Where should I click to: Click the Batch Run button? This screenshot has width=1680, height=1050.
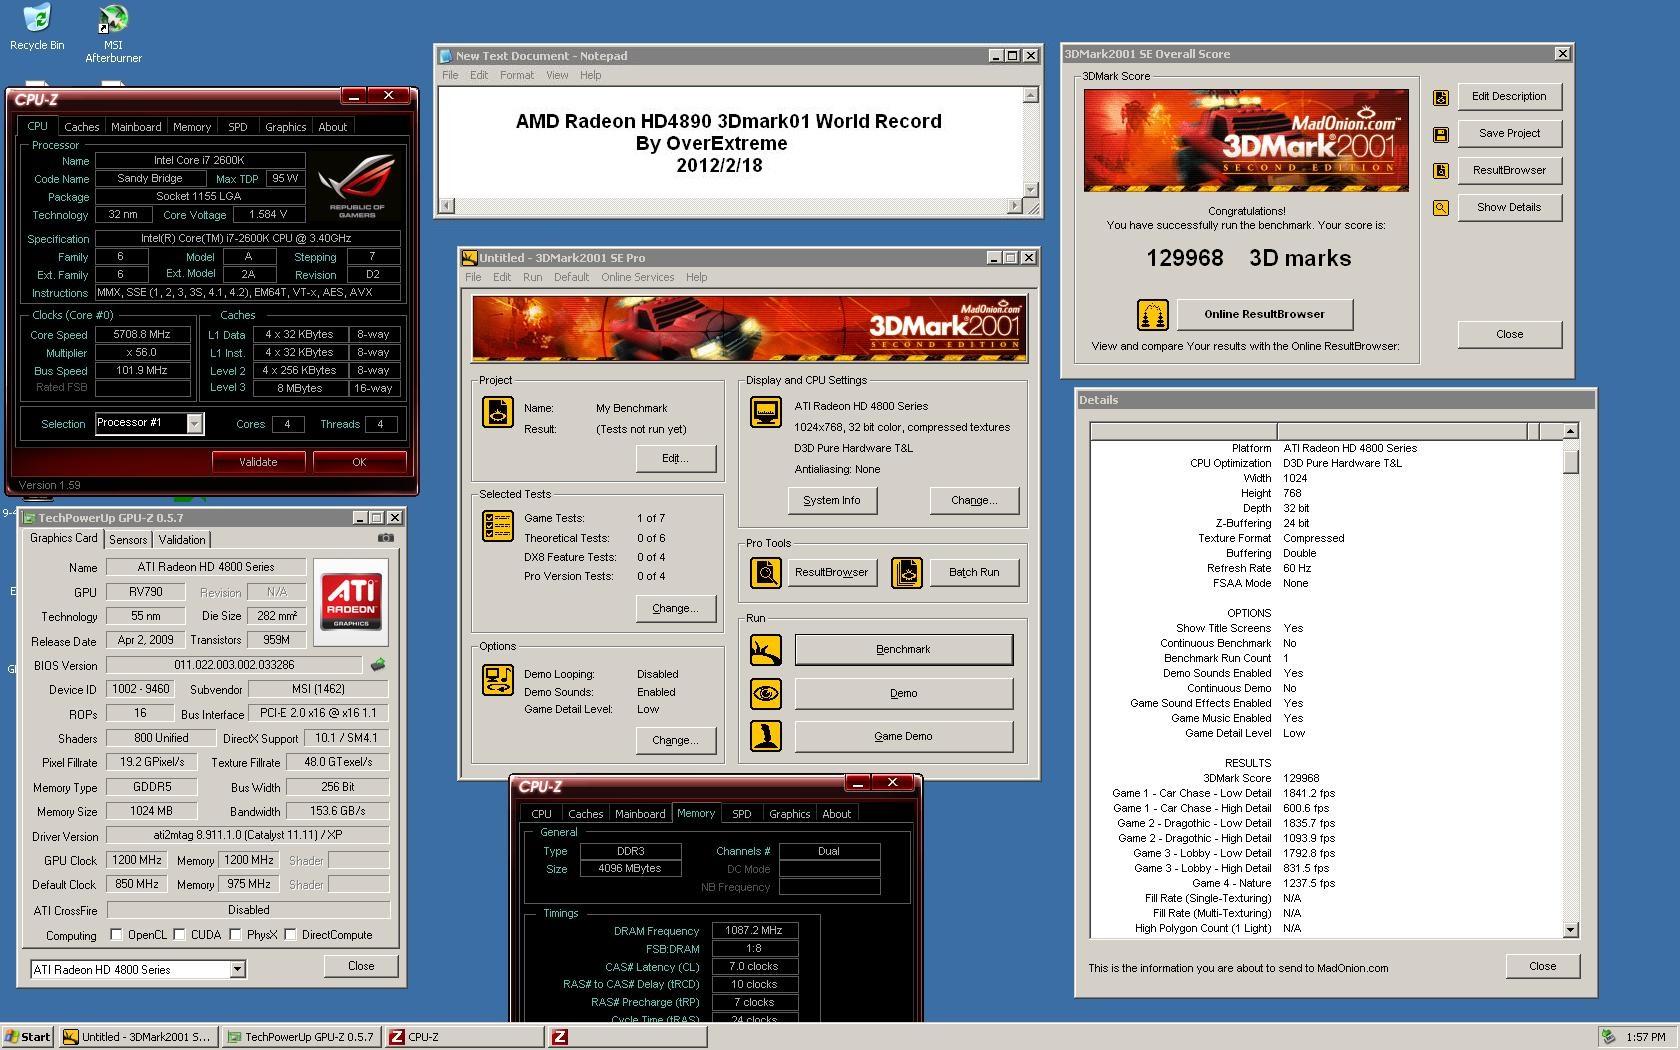click(973, 573)
